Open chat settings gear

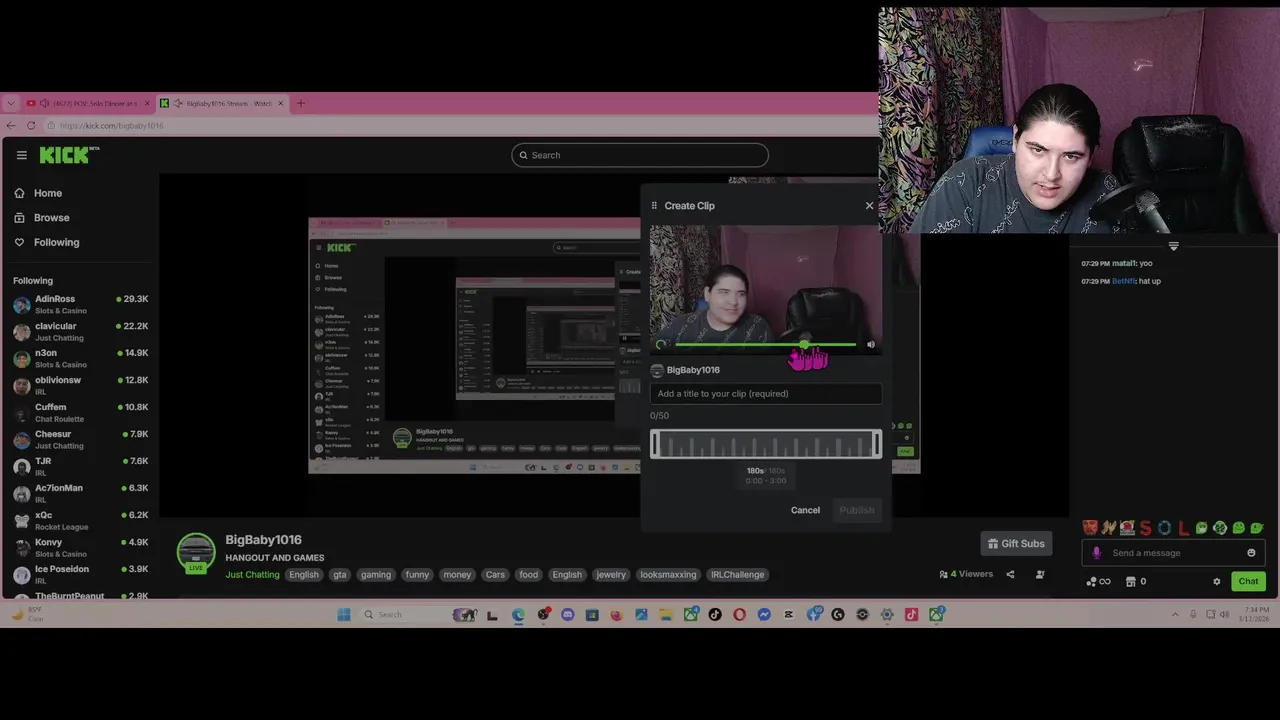pos(1217,581)
